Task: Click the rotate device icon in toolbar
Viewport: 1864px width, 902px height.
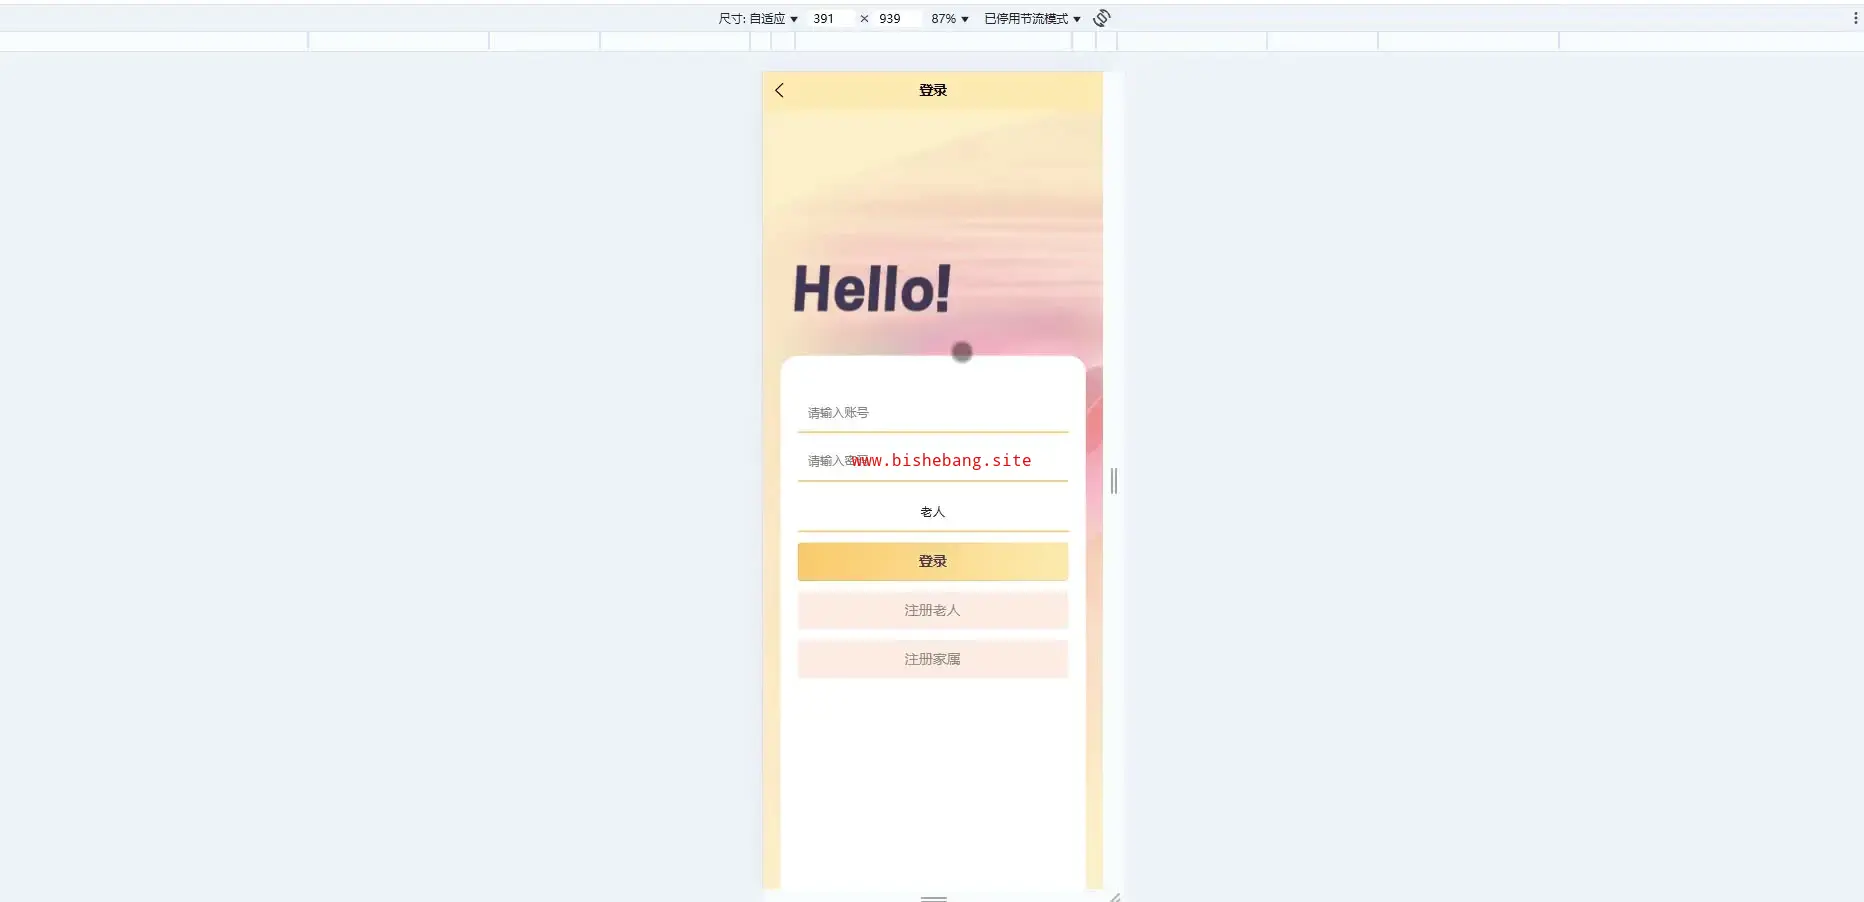Action: click(x=1102, y=18)
